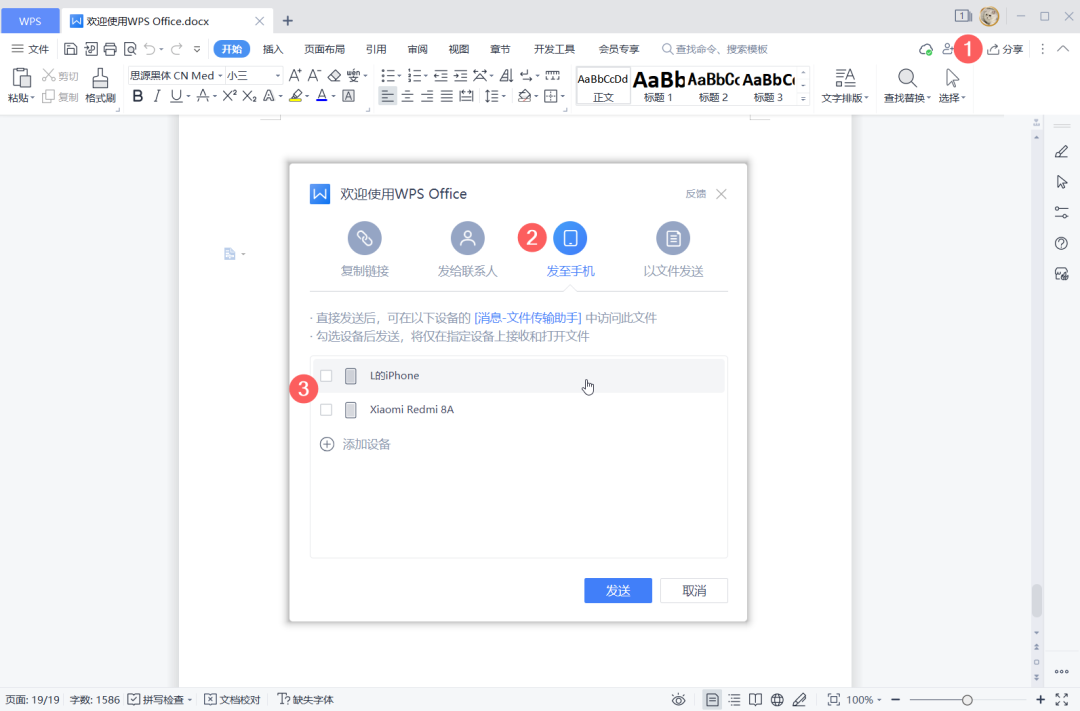This screenshot has width=1080, height=711.
Task: Click the pen tool in right sidebar
Action: pos(1061,152)
